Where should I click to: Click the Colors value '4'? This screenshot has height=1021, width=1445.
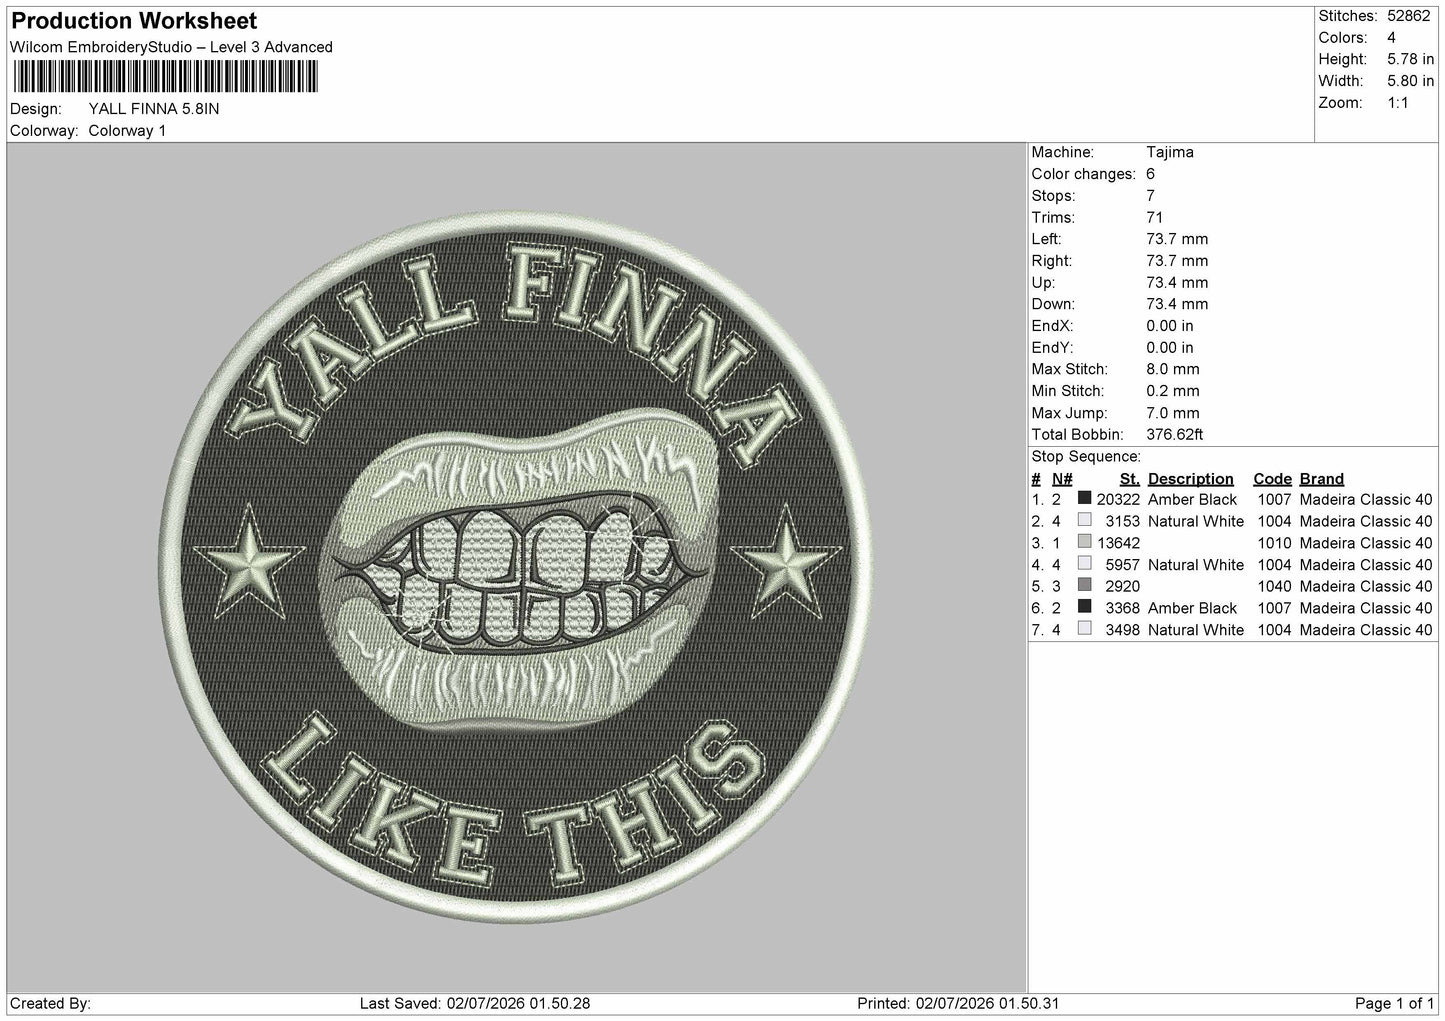[x=1391, y=38]
